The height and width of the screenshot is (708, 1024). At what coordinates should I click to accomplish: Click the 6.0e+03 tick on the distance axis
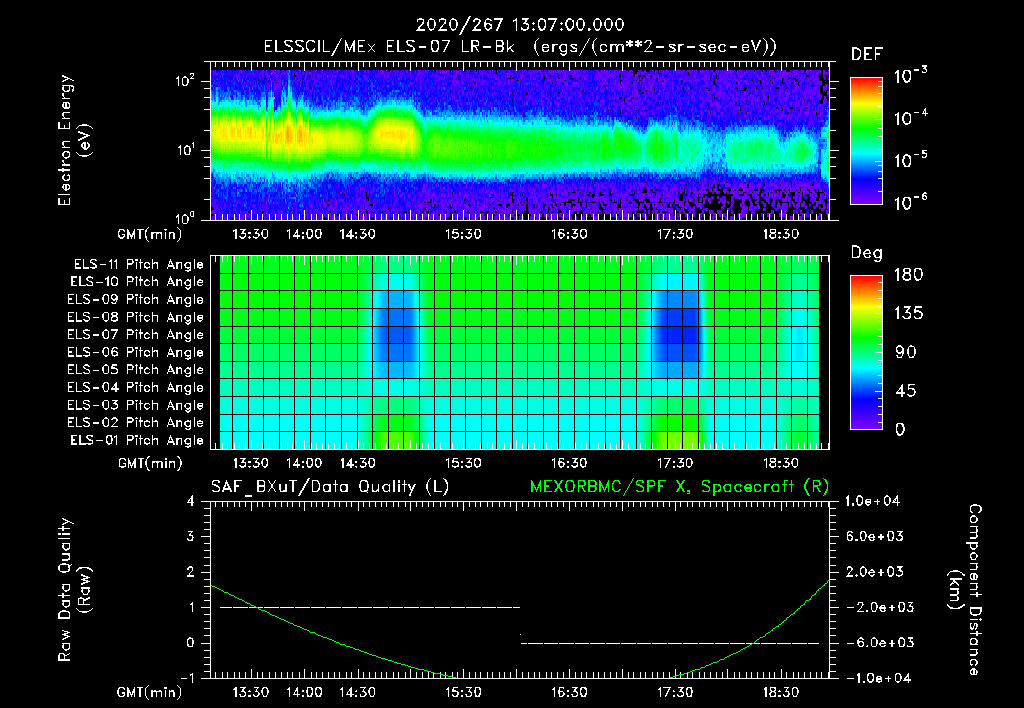click(875, 536)
